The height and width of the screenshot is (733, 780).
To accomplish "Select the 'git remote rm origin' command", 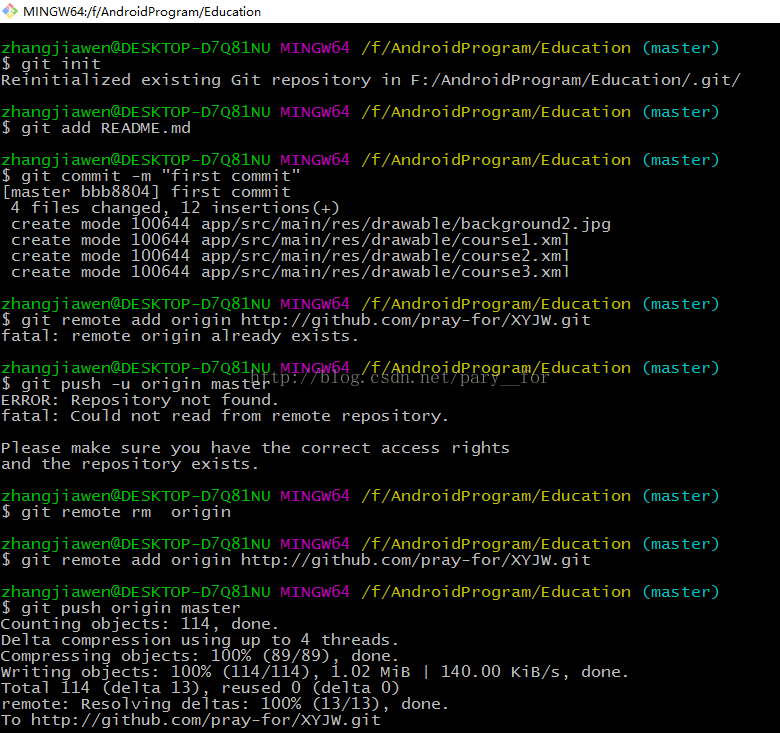I will 116,512.
